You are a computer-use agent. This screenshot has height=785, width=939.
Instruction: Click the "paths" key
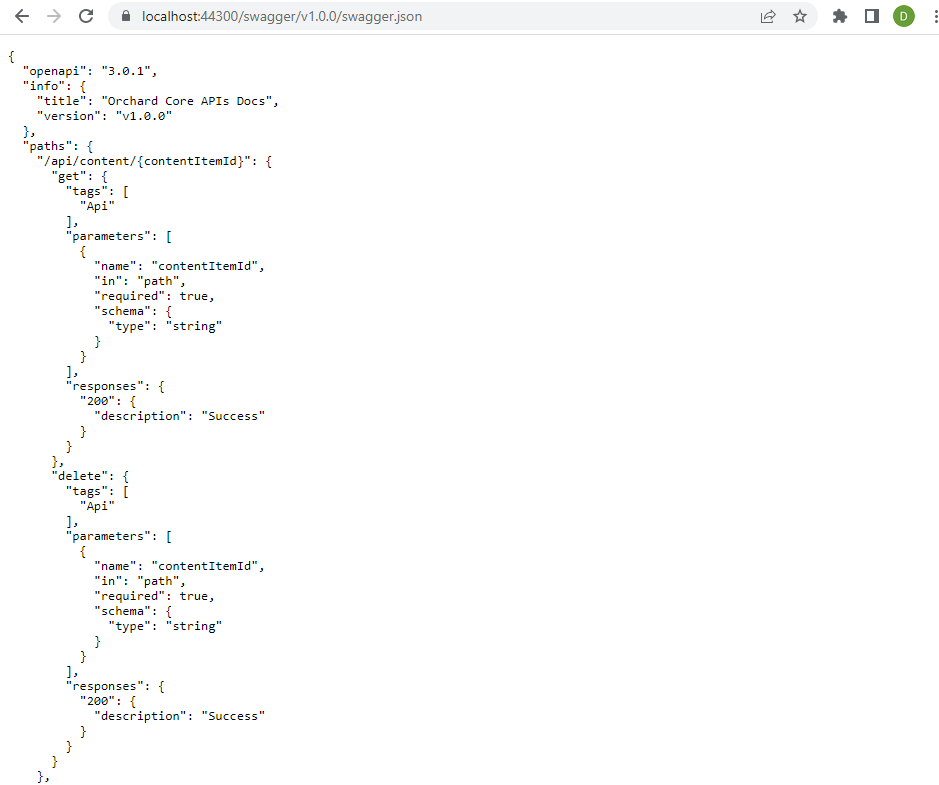47,146
